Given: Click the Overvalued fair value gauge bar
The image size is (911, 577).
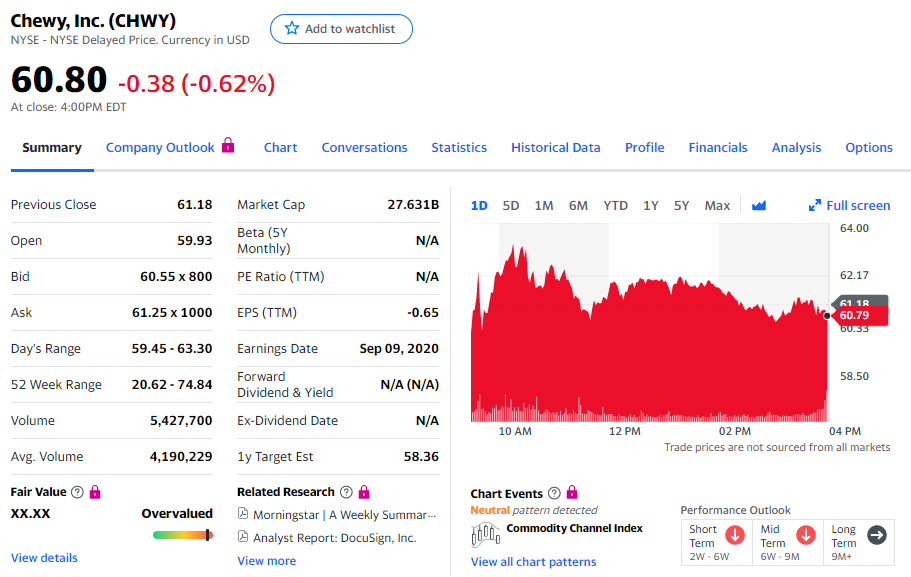Looking at the screenshot, I should 182,535.
